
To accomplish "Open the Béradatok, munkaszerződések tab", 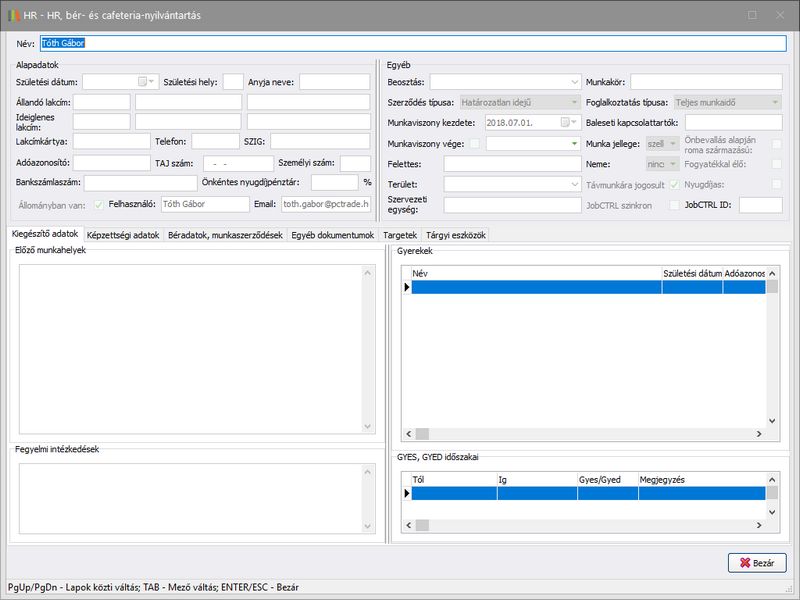I will click(225, 234).
